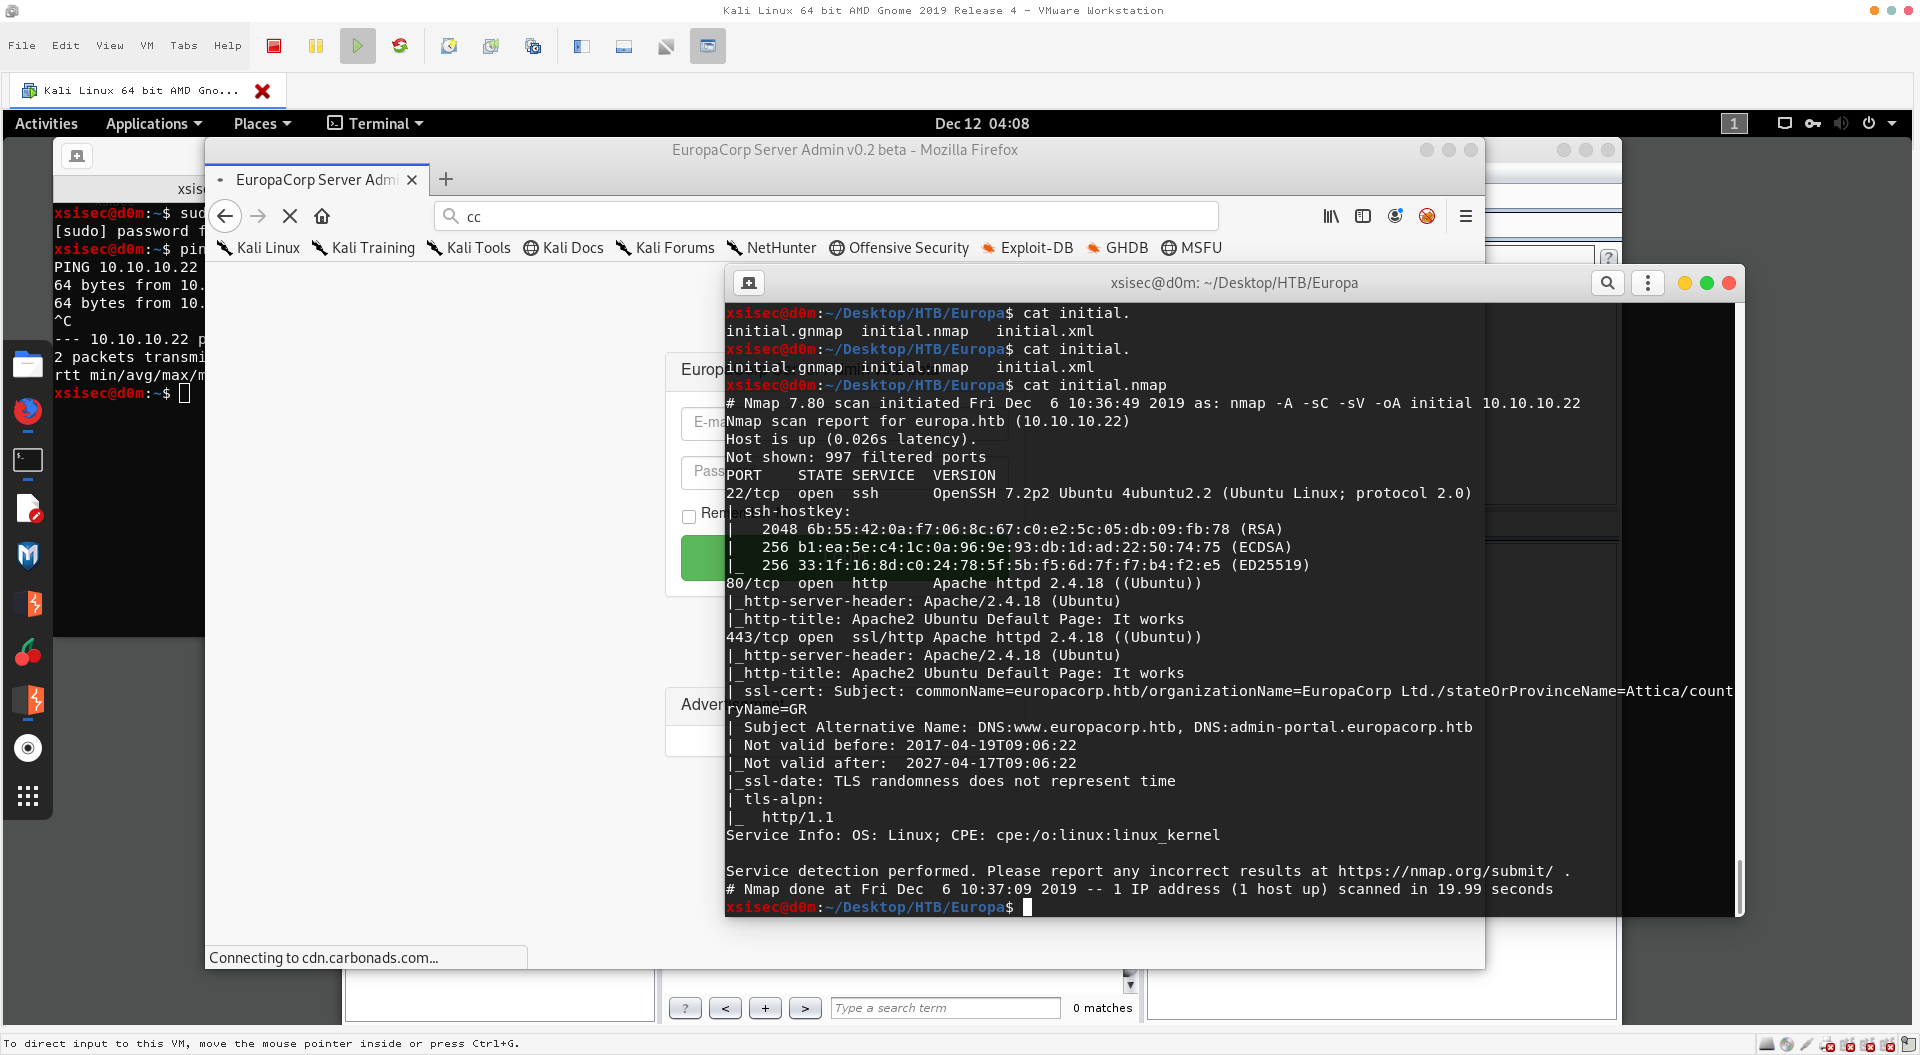Screen dimensions: 1920x1055
Task: Click the VMware take snapshot icon
Action: pyautogui.click(x=449, y=46)
